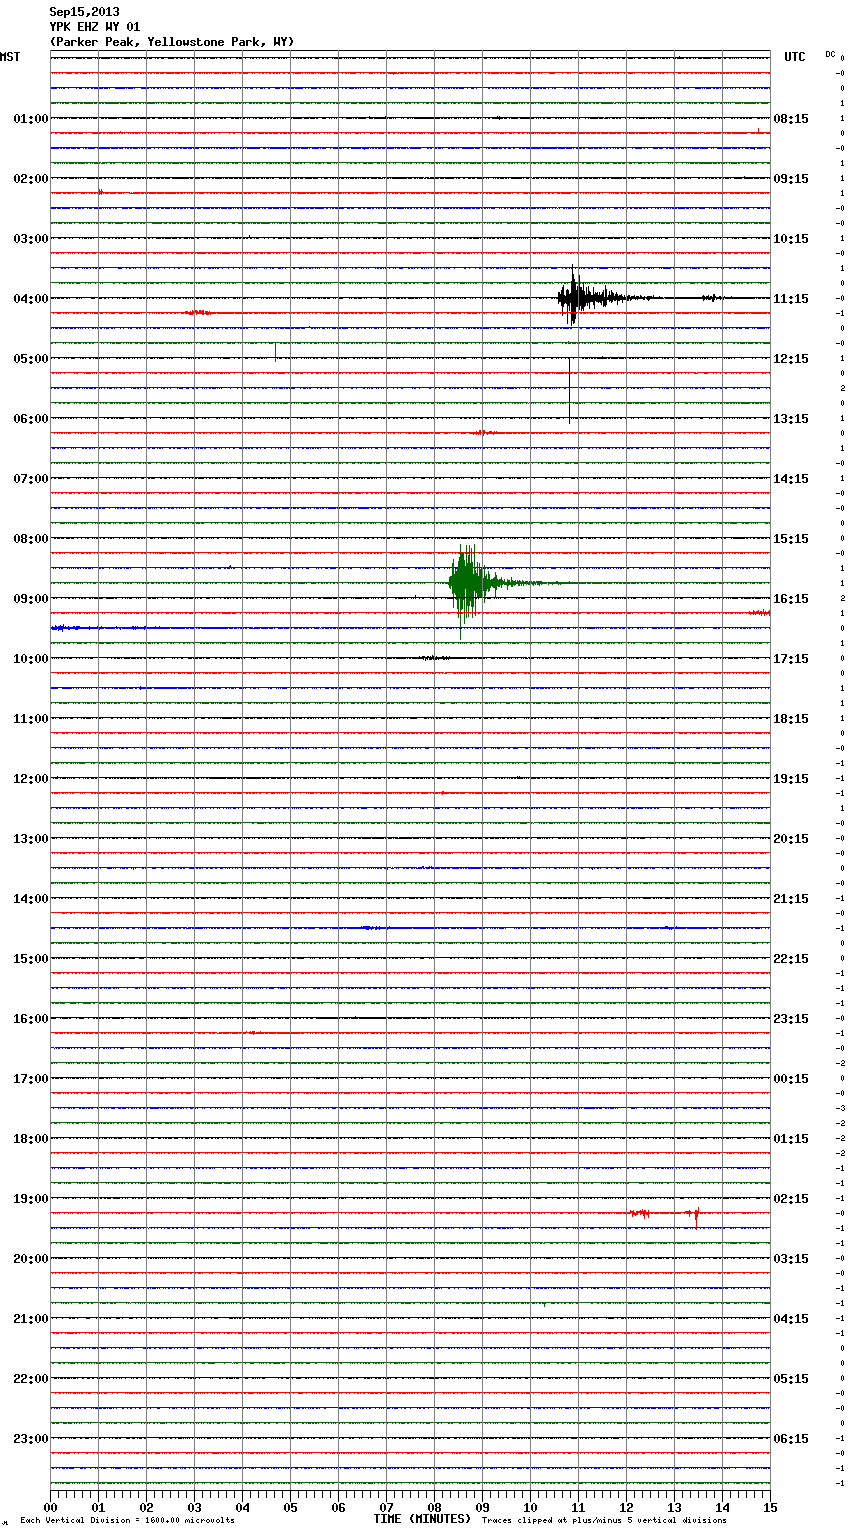This screenshot has width=850, height=1534.
Task: Click the 08 minute tick label
Action: coord(434,1507)
